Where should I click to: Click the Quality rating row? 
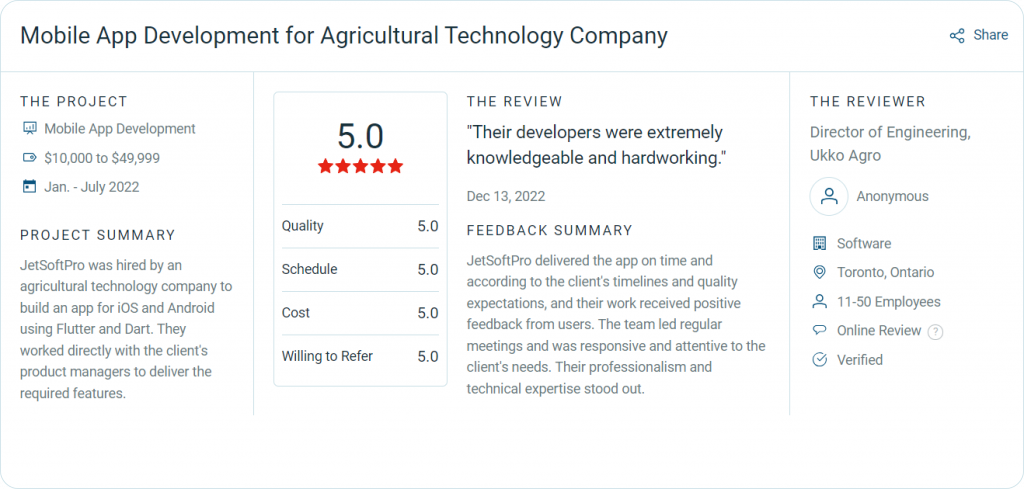pyautogui.click(x=360, y=226)
